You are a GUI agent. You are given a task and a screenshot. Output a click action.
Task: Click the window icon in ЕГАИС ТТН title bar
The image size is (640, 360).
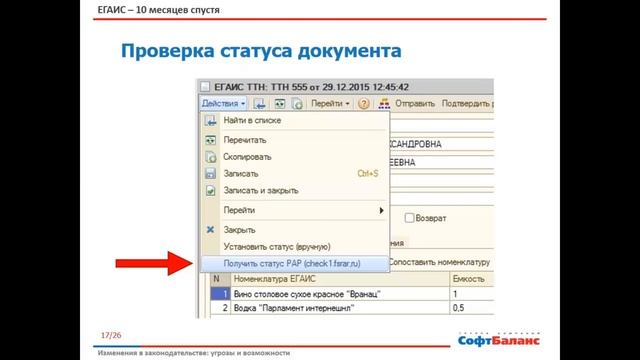pos(205,87)
